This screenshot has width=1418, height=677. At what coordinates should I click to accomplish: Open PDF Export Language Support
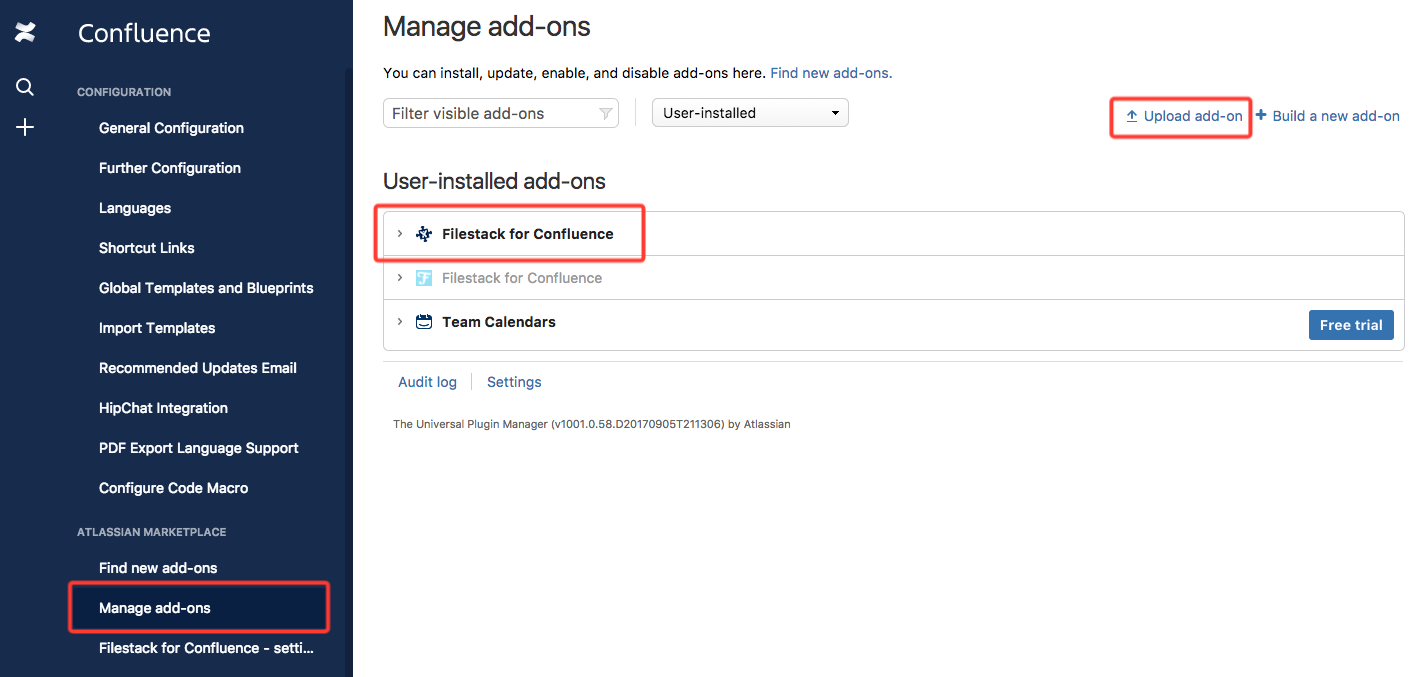[199, 448]
